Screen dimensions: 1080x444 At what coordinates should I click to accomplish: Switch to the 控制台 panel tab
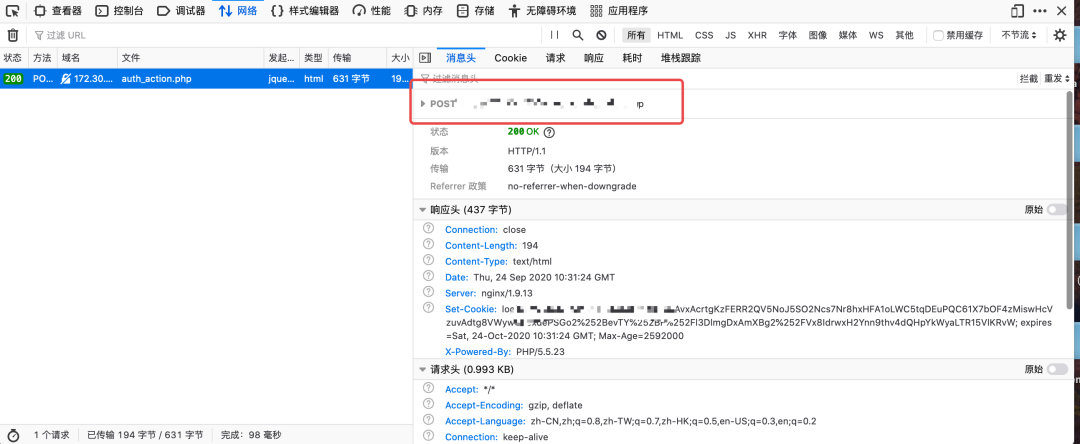click(x=118, y=11)
